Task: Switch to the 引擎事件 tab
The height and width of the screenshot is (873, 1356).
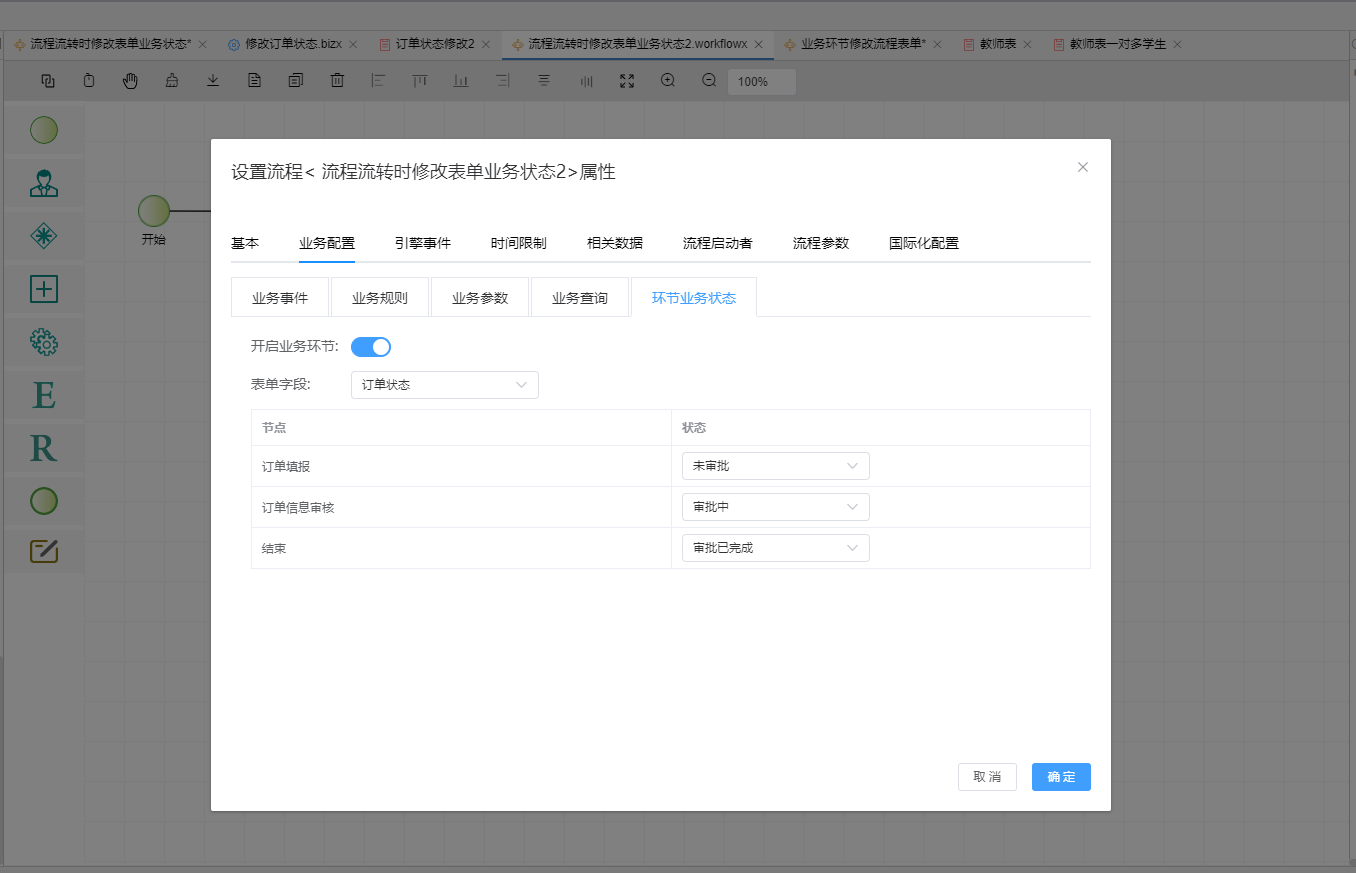Action: click(x=422, y=243)
